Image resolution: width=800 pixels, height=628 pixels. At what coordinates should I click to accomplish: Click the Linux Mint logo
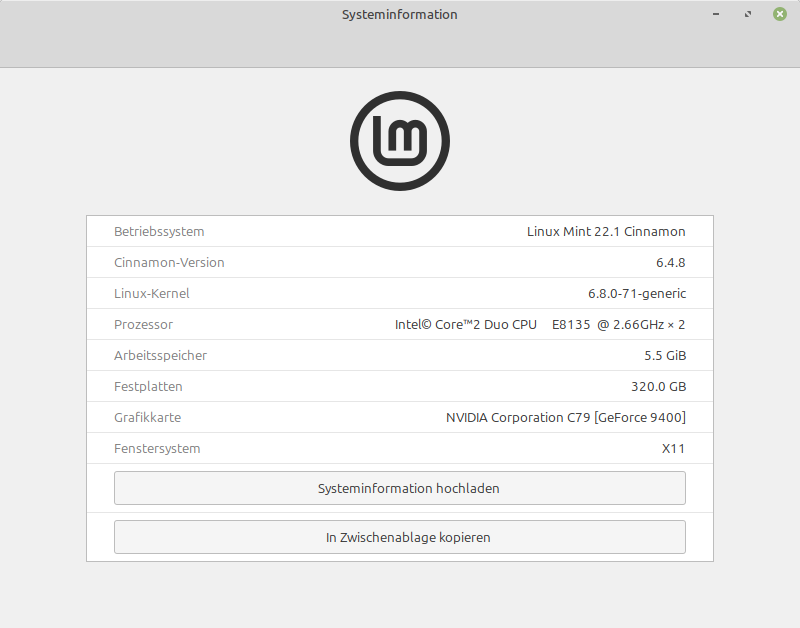pos(400,141)
